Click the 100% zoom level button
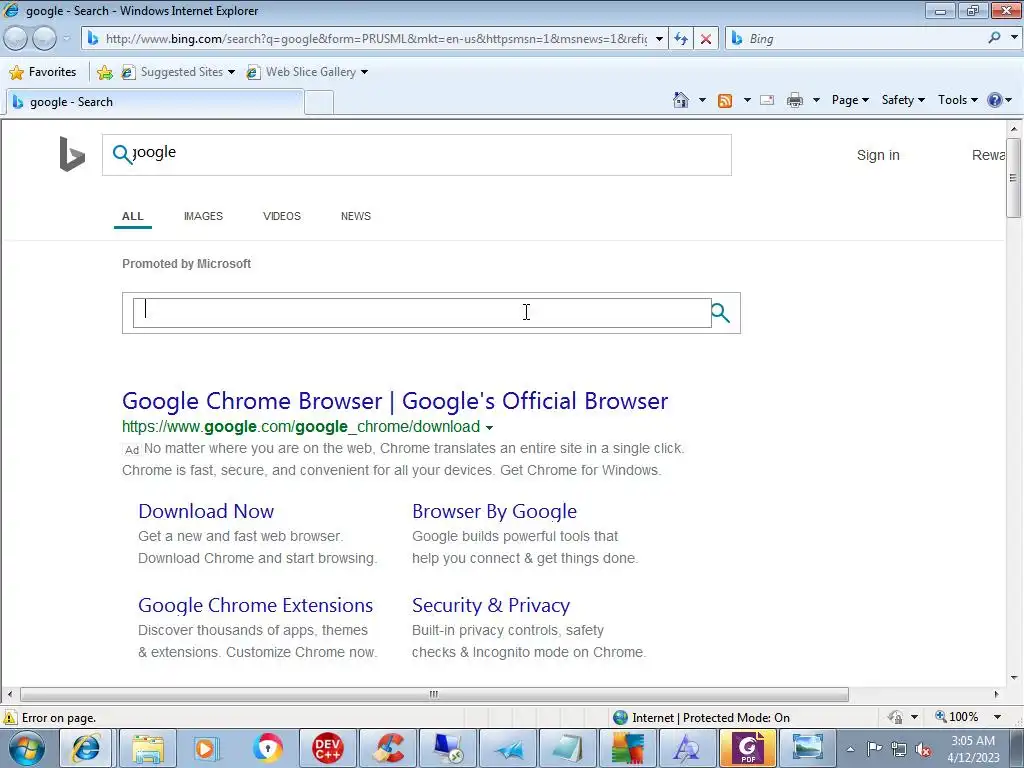This screenshot has height=768, width=1024. tap(957, 717)
